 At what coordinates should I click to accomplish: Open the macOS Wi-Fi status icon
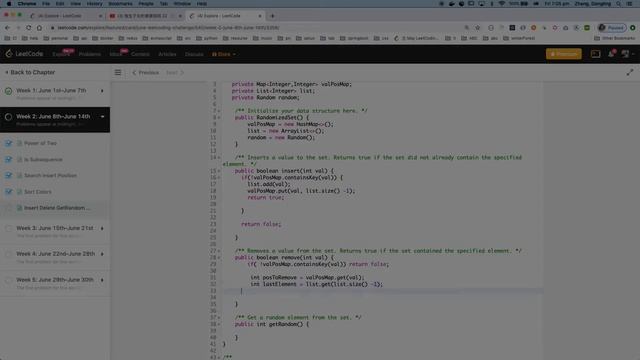(502, 4)
